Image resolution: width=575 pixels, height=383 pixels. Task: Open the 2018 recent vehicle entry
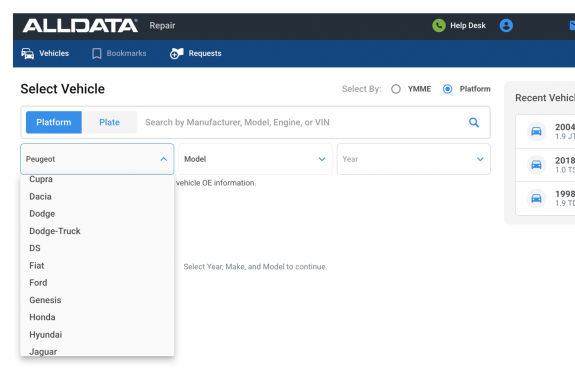[x=545, y=165]
